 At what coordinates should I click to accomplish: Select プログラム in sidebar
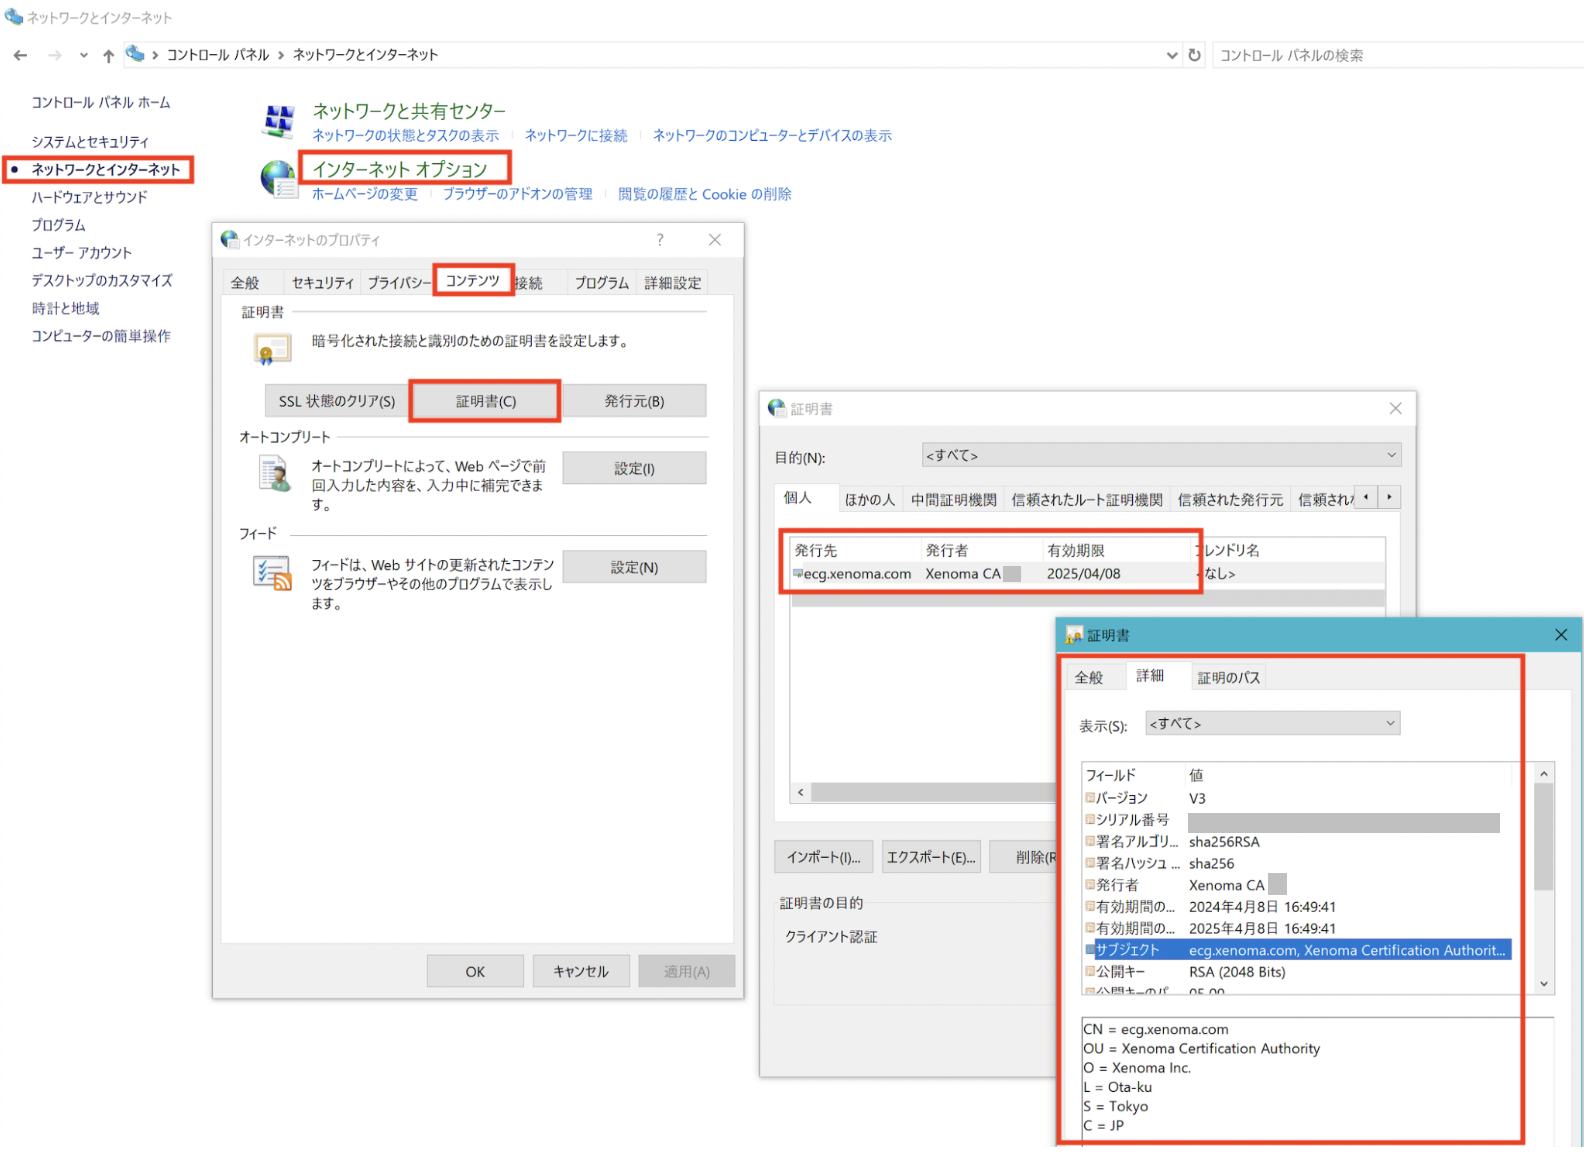[58, 225]
